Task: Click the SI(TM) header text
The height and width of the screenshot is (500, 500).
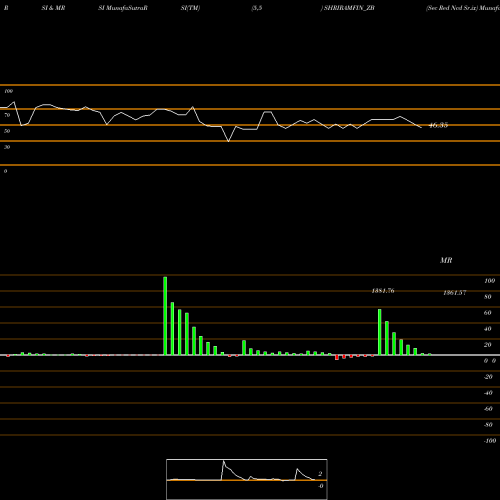Action: 190,8
